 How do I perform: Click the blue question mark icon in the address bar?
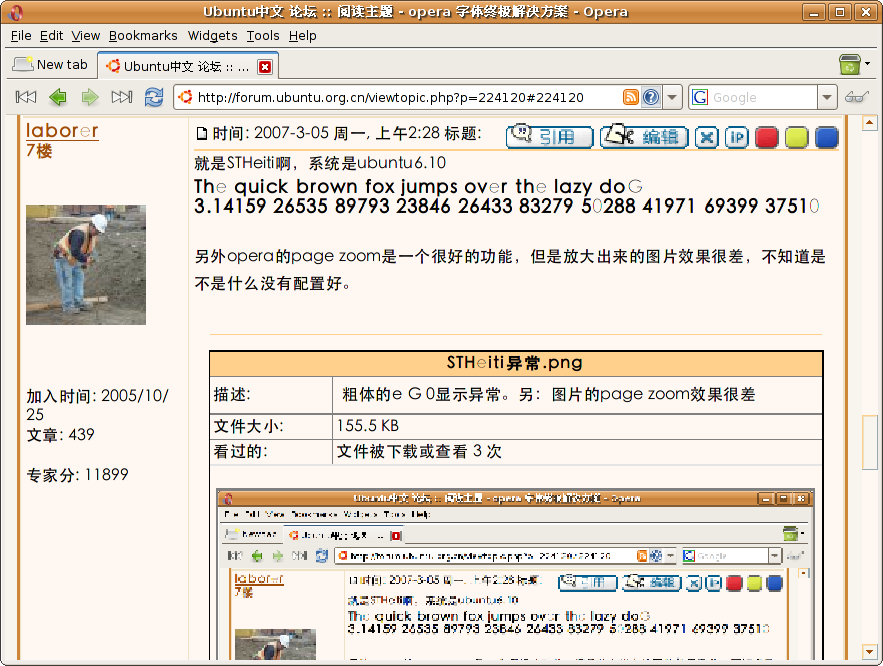tap(651, 97)
